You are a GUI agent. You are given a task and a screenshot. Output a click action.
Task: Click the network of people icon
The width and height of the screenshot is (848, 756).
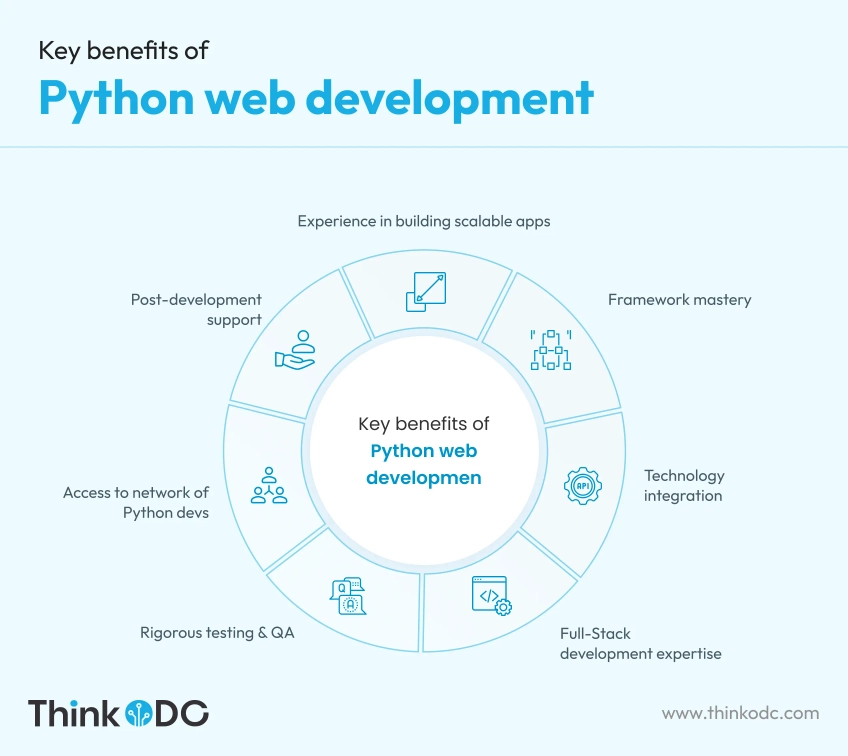269,486
